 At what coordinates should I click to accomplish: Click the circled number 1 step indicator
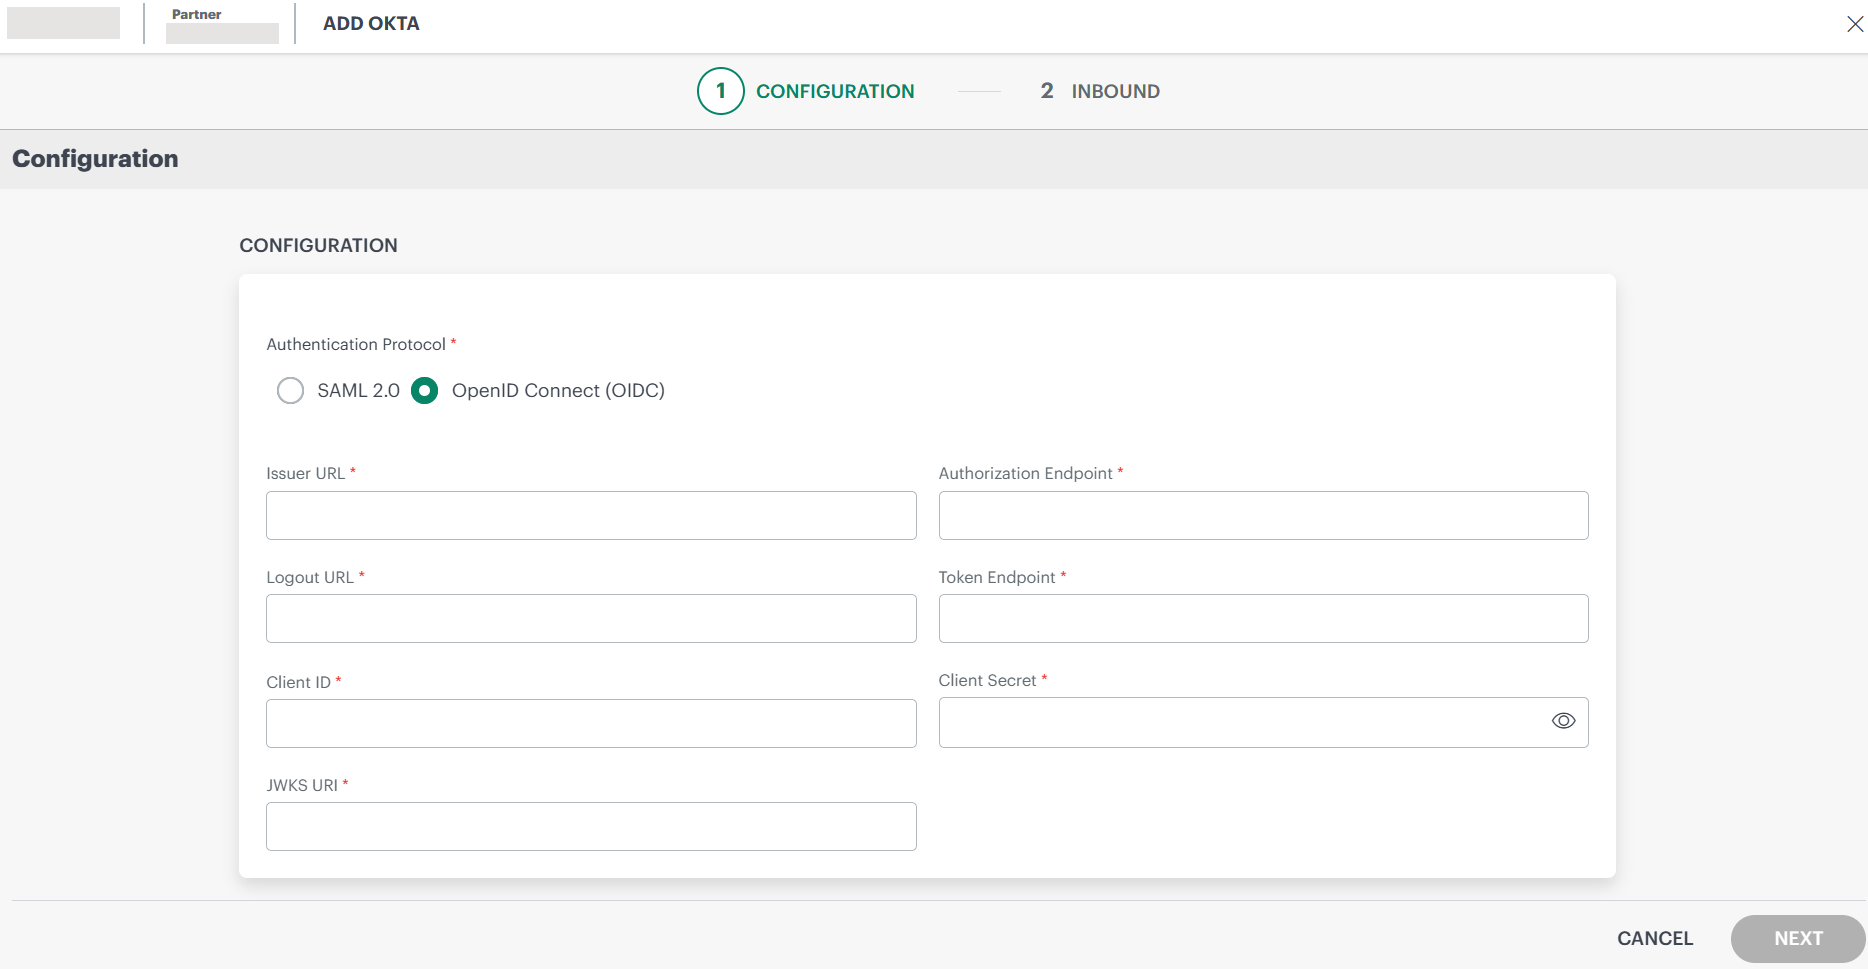[720, 91]
